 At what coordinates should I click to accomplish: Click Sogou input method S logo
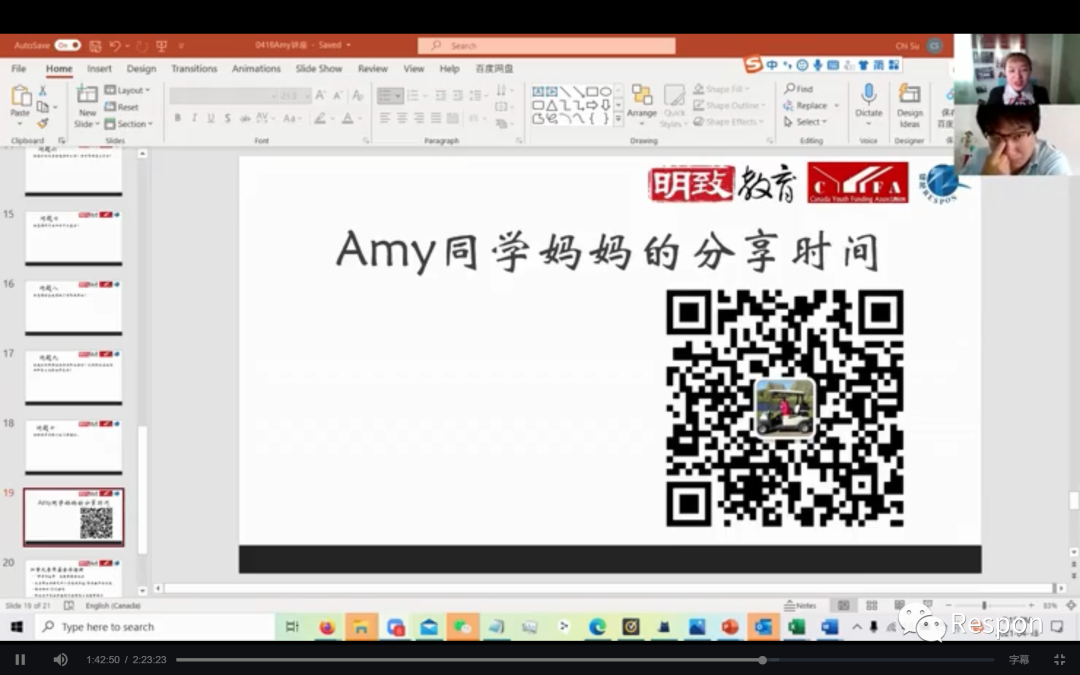[x=754, y=65]
